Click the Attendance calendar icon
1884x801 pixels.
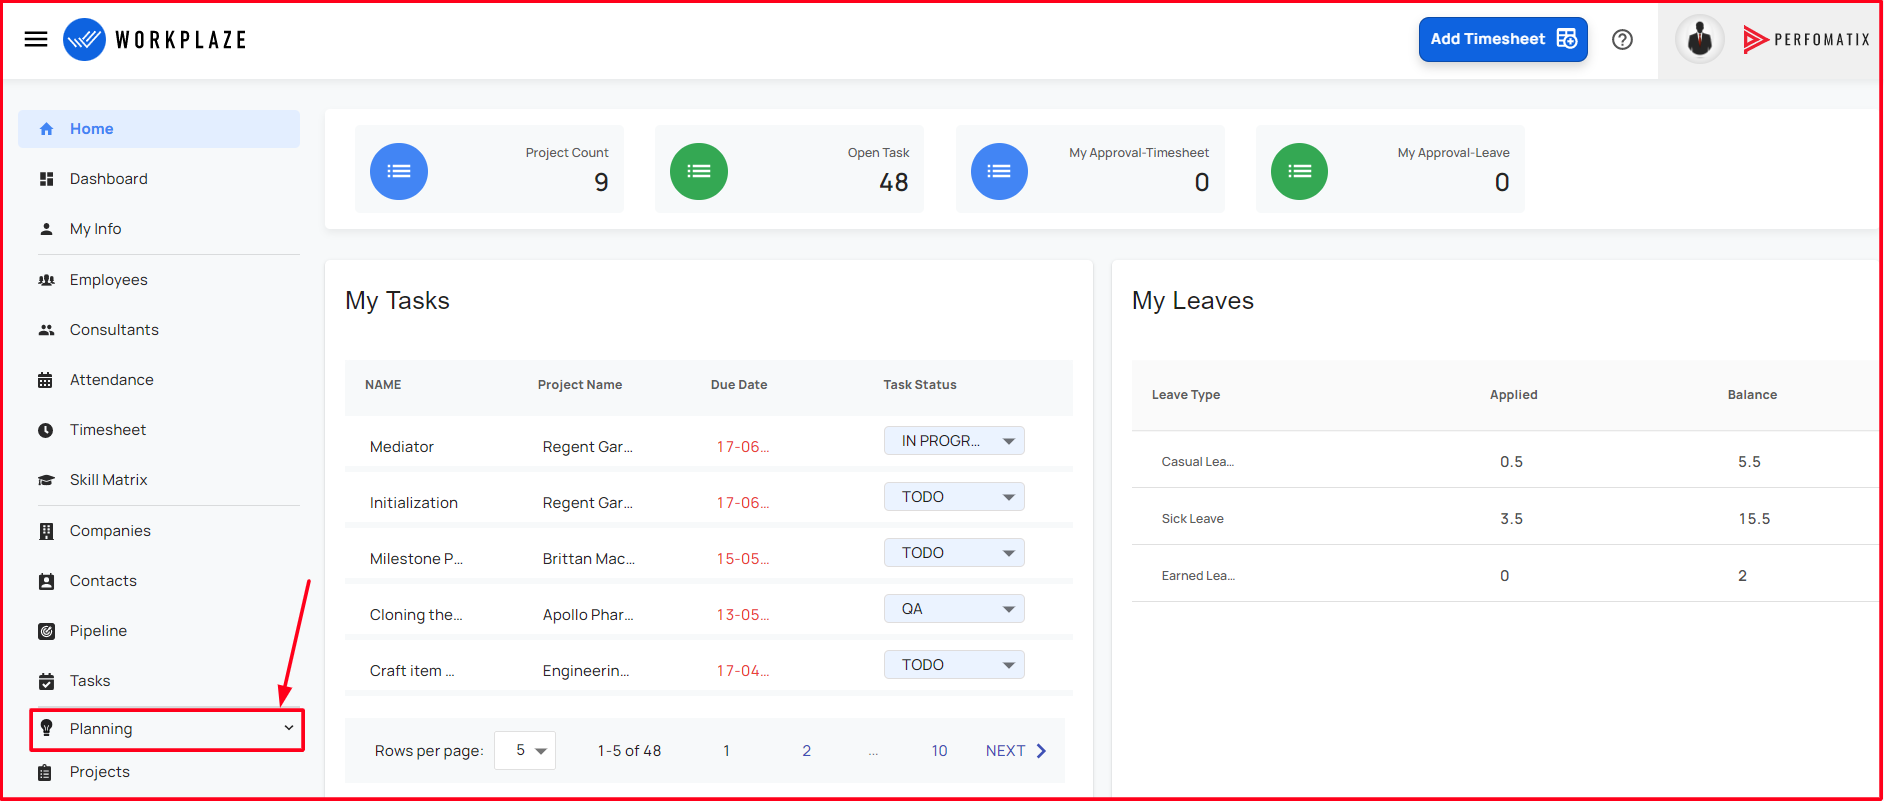click(45, 380)
